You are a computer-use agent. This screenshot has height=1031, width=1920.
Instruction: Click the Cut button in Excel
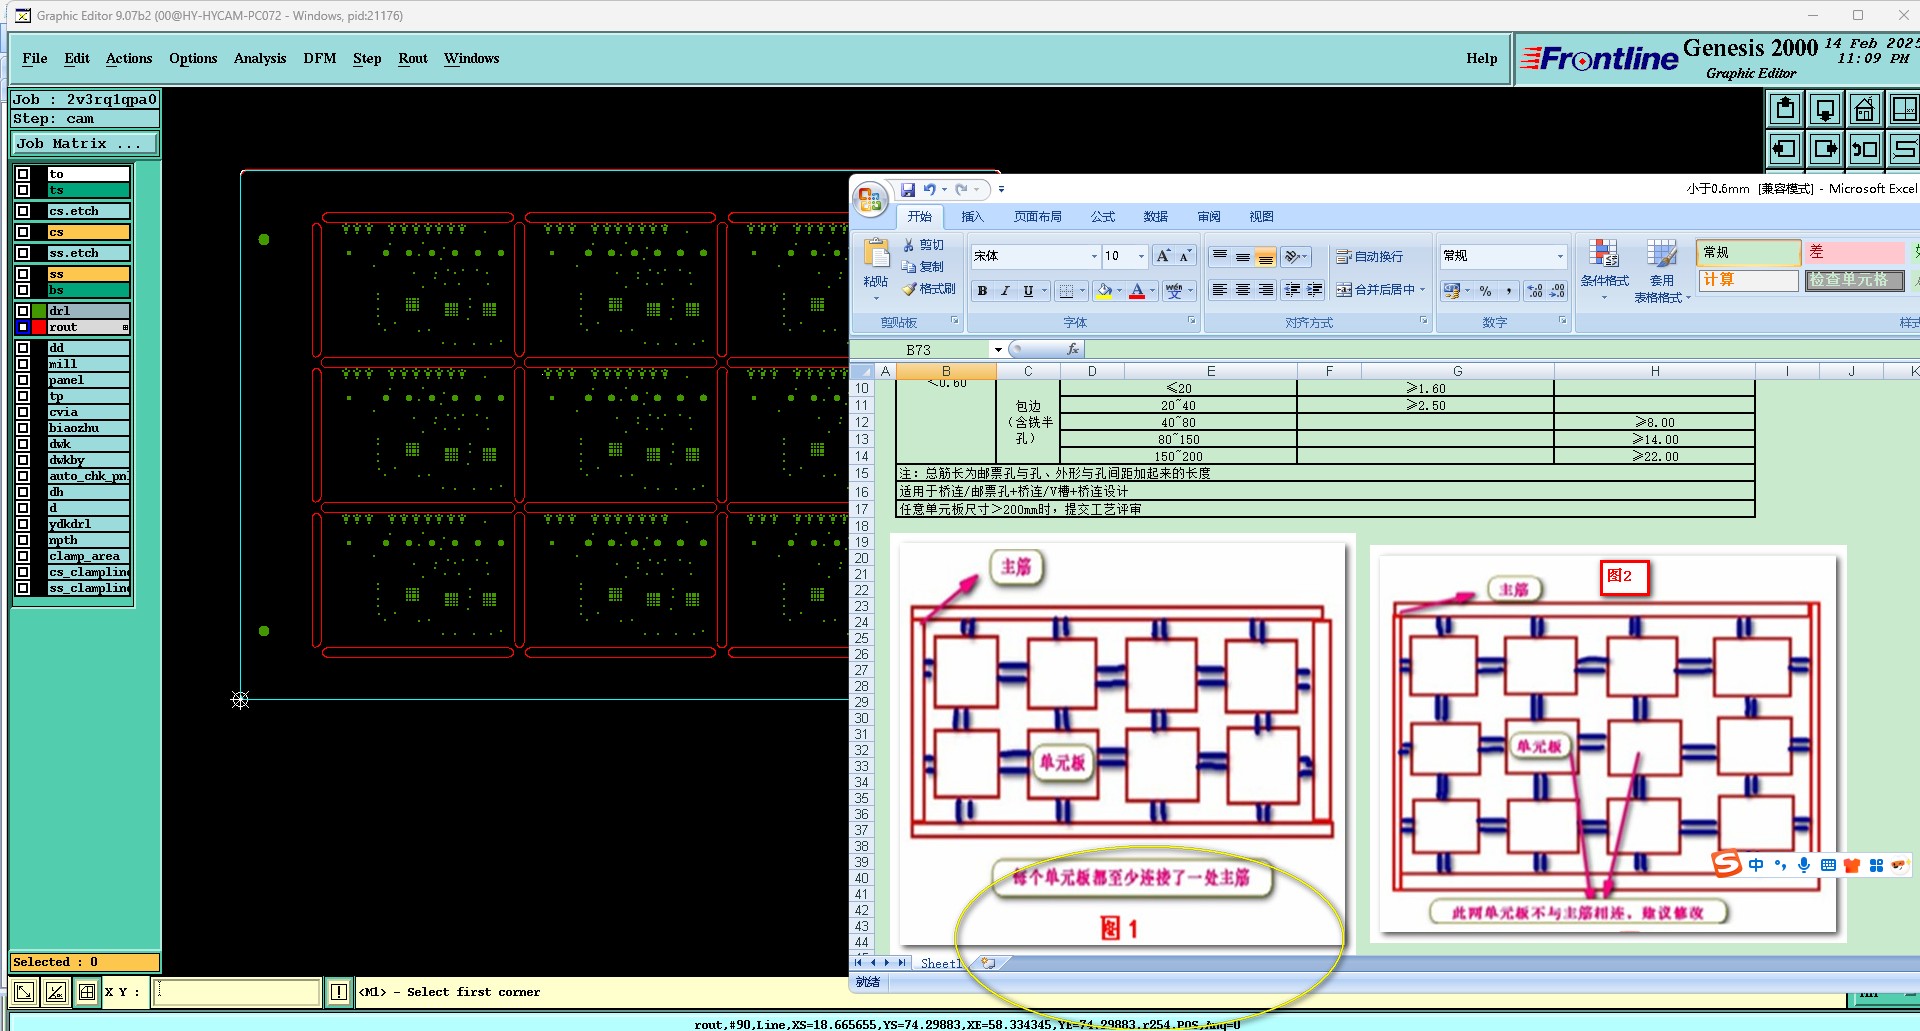click(x=923, y=244)
